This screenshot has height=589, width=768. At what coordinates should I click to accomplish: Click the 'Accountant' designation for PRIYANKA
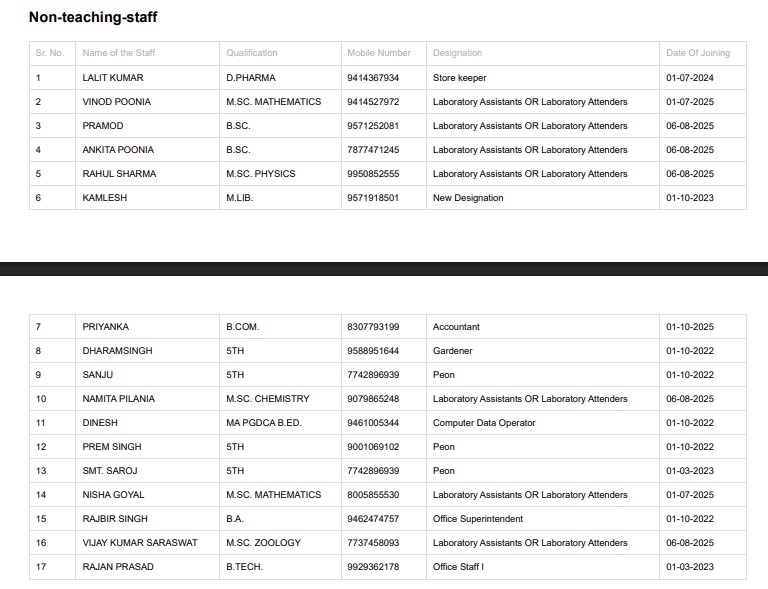[x=456, y=327]
